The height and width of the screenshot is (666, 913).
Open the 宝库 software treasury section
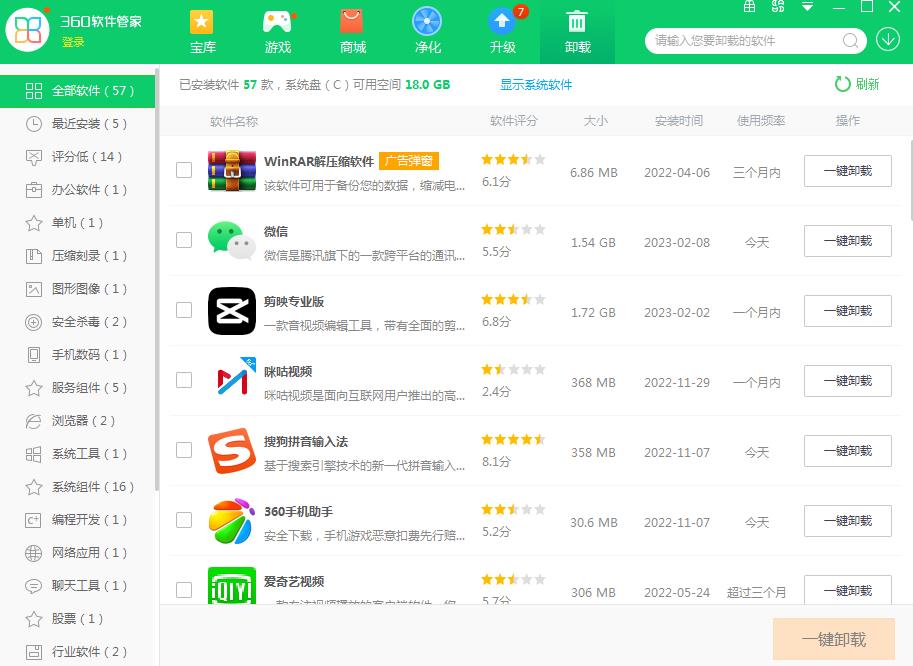(x=202, y=31)
